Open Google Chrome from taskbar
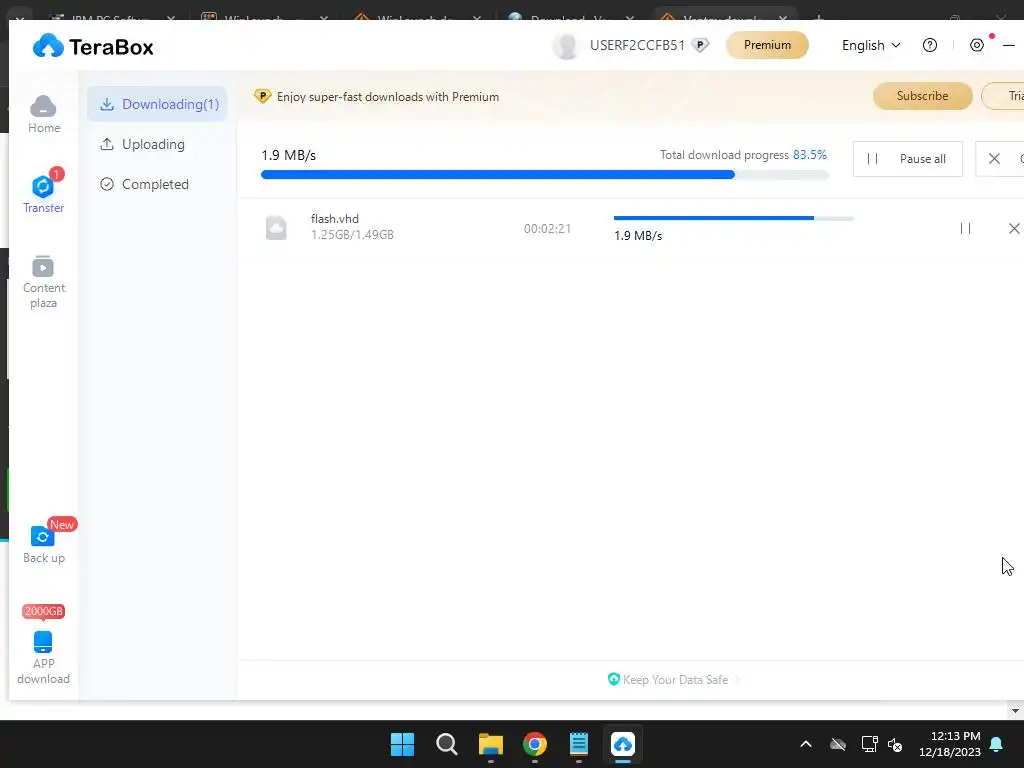 (535, 744)
